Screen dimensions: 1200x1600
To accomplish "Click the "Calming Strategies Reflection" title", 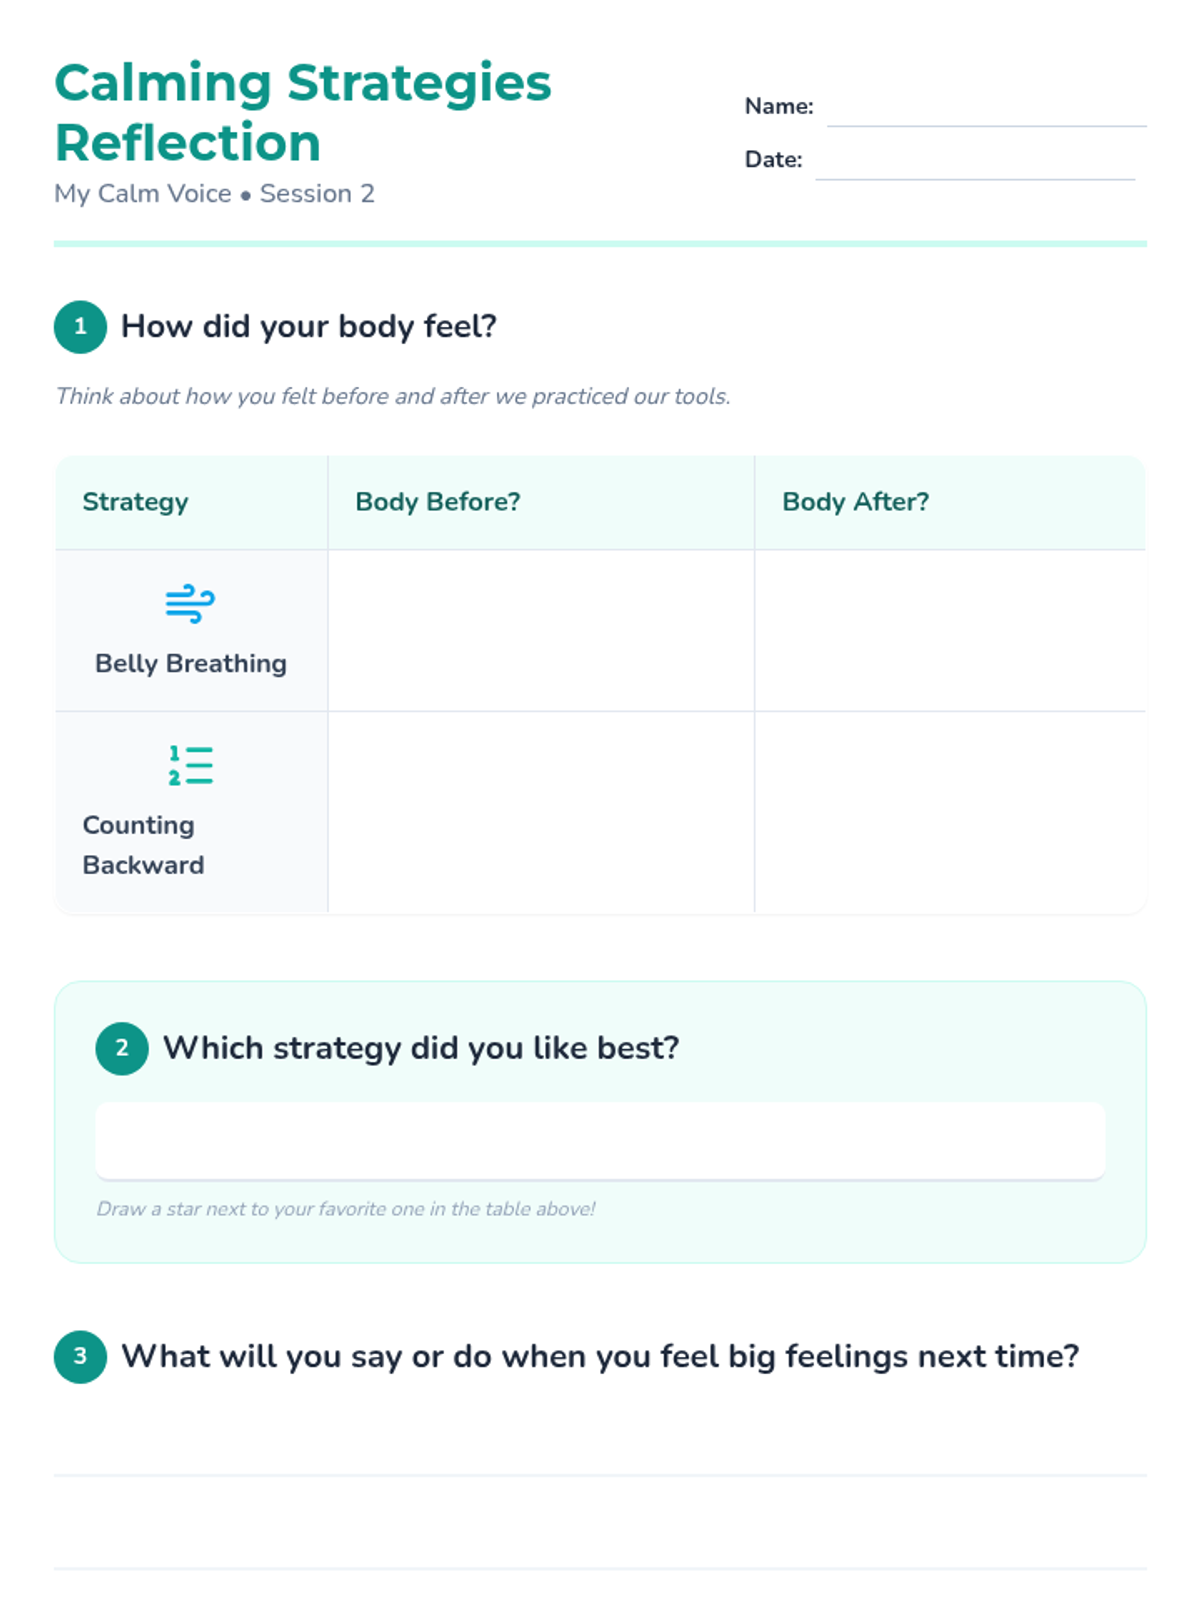I will pyautogui.click(x=302, y=112).
